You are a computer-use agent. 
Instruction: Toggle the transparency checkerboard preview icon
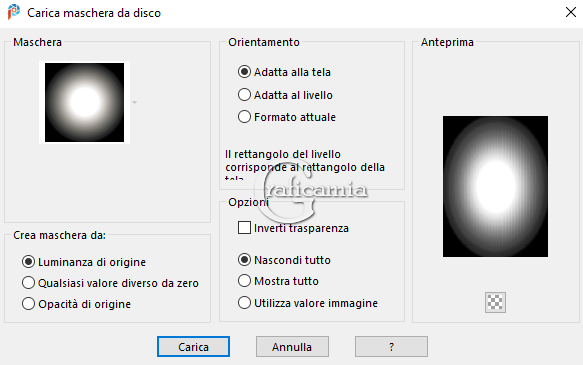pyautogui.click(x=495, y=302)
